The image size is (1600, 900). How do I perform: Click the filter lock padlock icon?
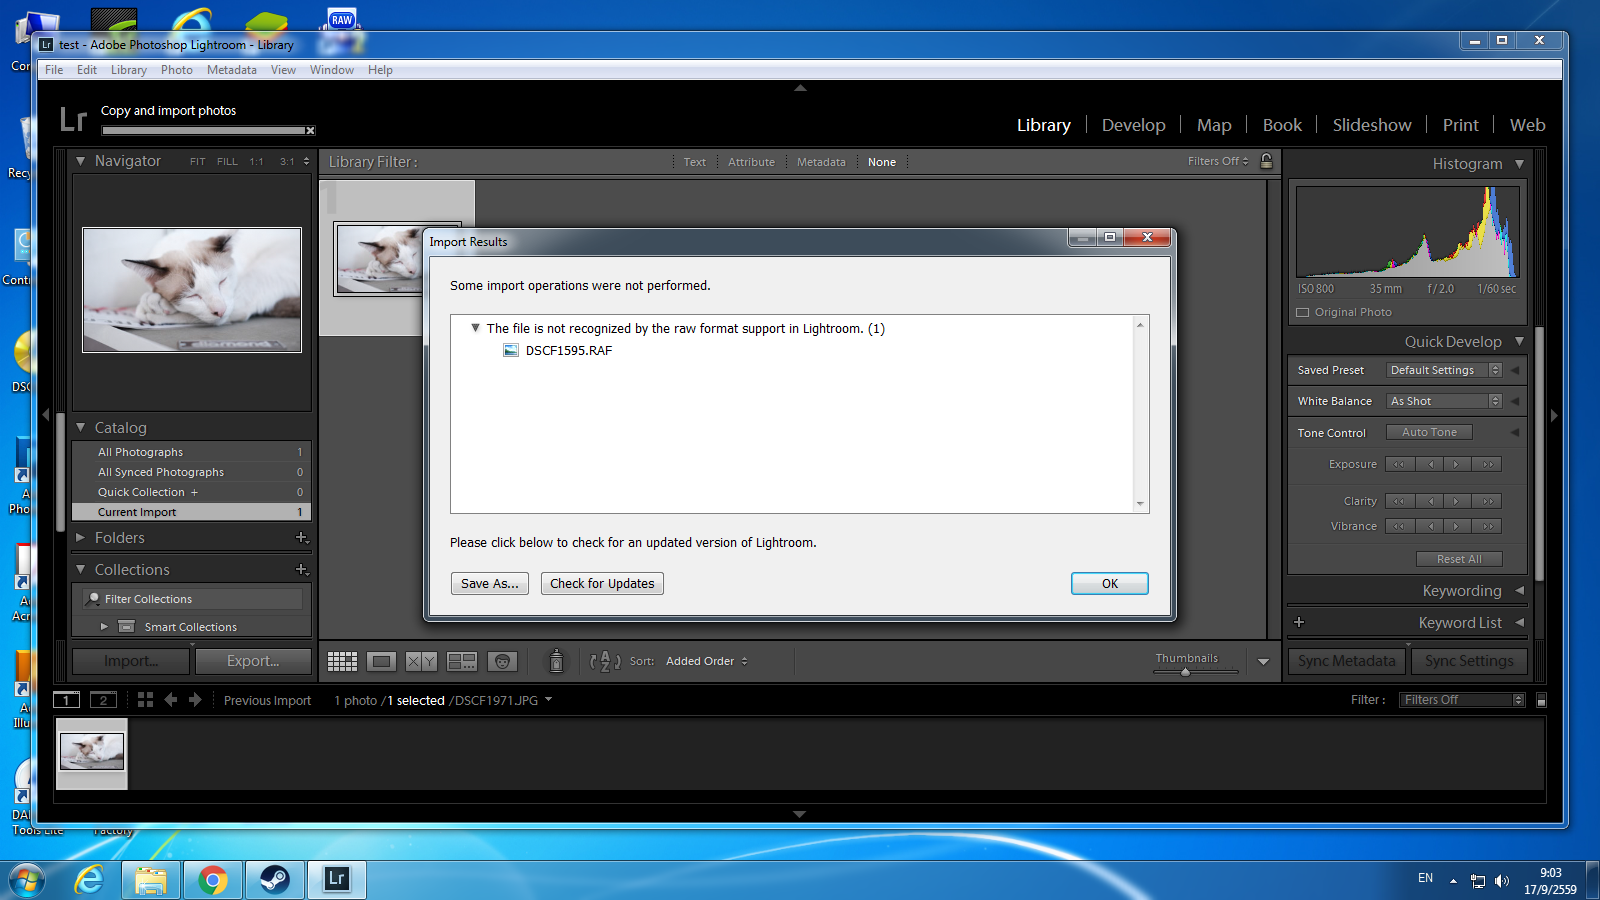[x=1266, y=161]
